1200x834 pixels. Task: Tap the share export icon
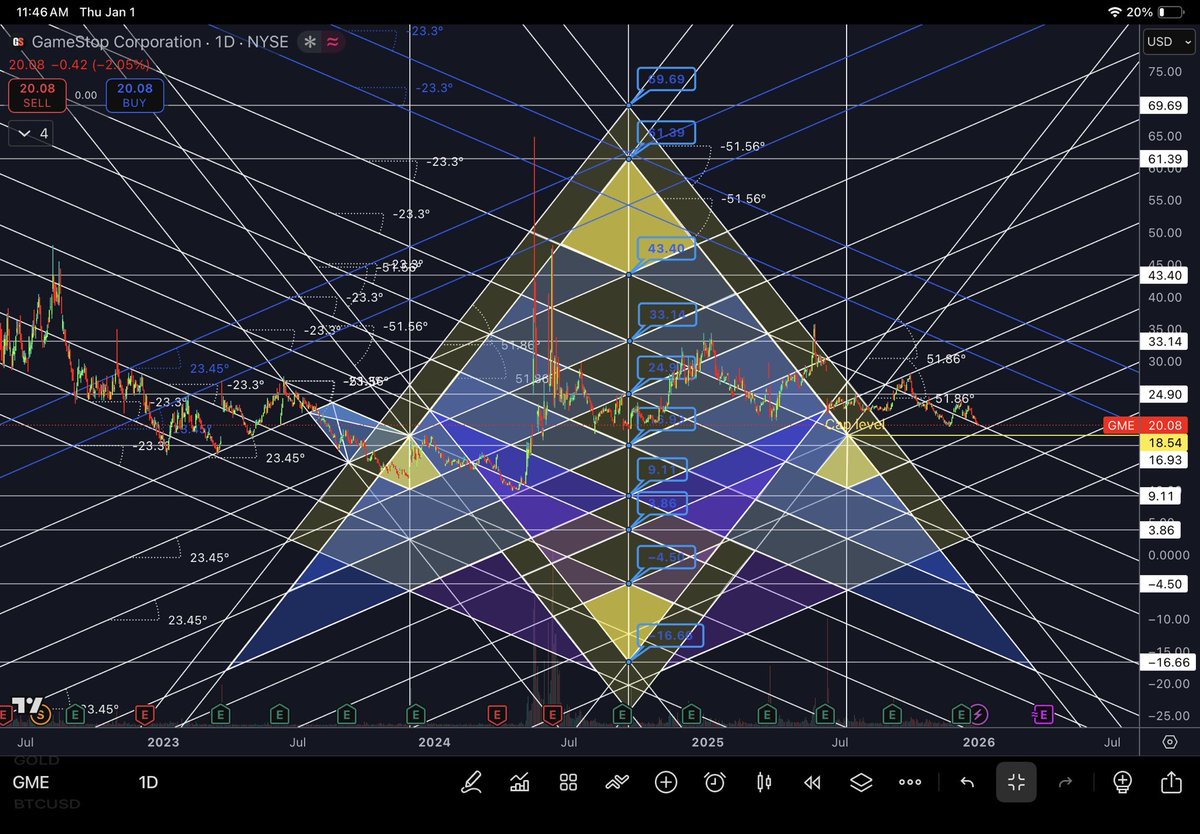pos(1171,782)
